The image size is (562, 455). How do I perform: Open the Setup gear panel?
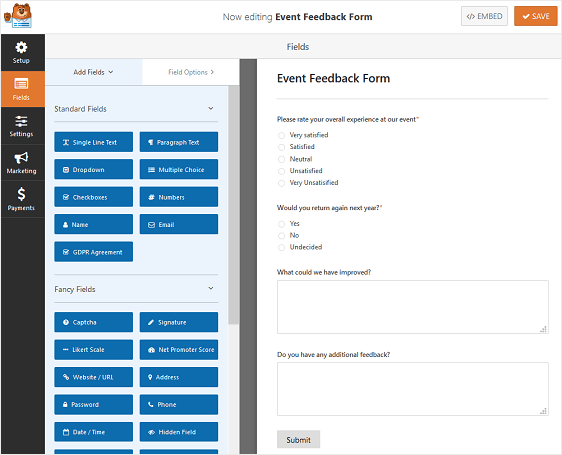[x=22, y=53]
